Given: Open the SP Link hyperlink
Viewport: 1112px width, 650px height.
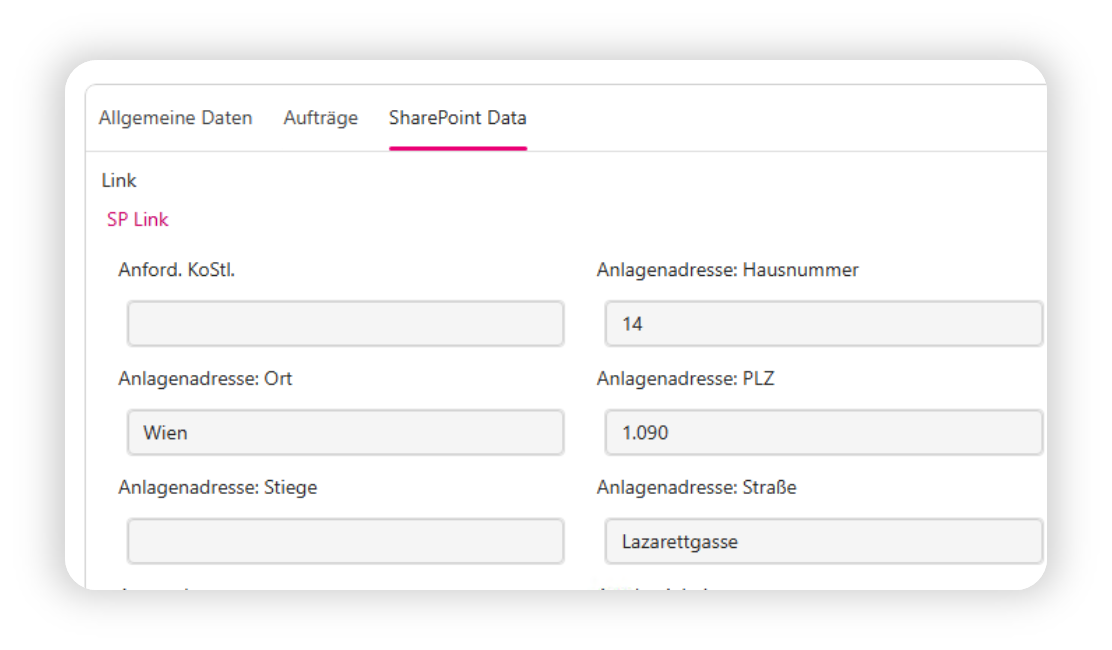Looking at the screenshot, I should click(138, 220).
